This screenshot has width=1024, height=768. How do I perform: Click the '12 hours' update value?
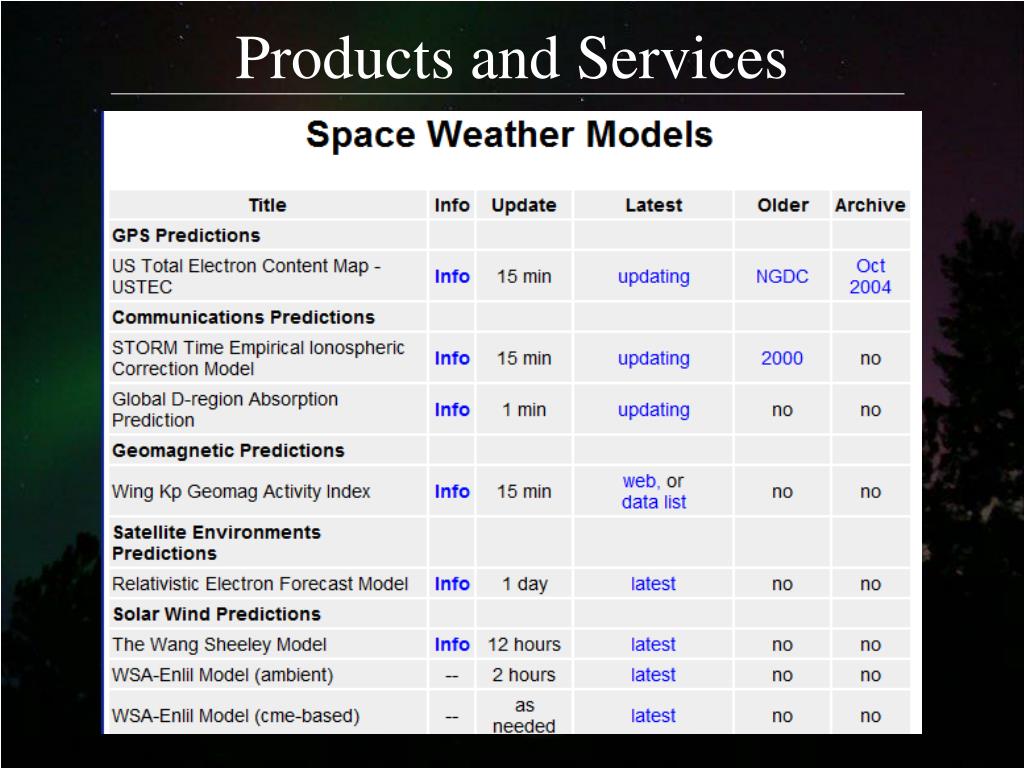[524, 644]
